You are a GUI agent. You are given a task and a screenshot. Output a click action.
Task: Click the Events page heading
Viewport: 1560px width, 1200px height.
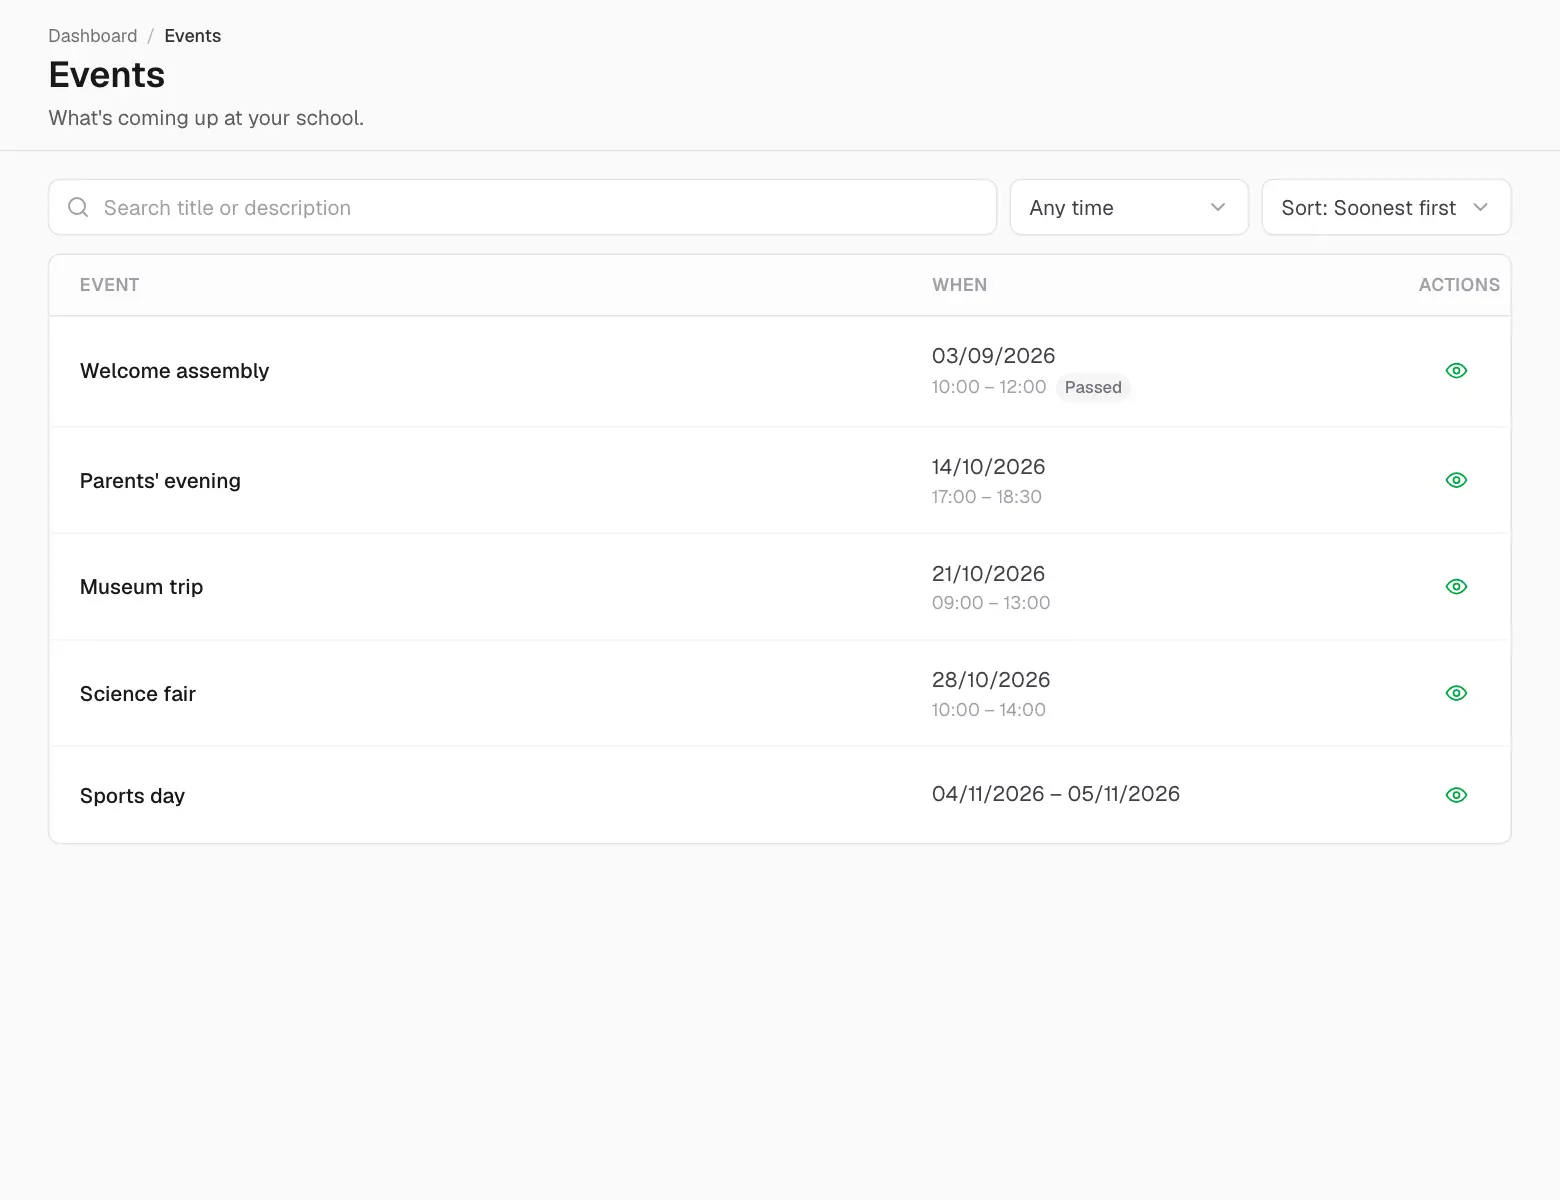click(107, 75)
